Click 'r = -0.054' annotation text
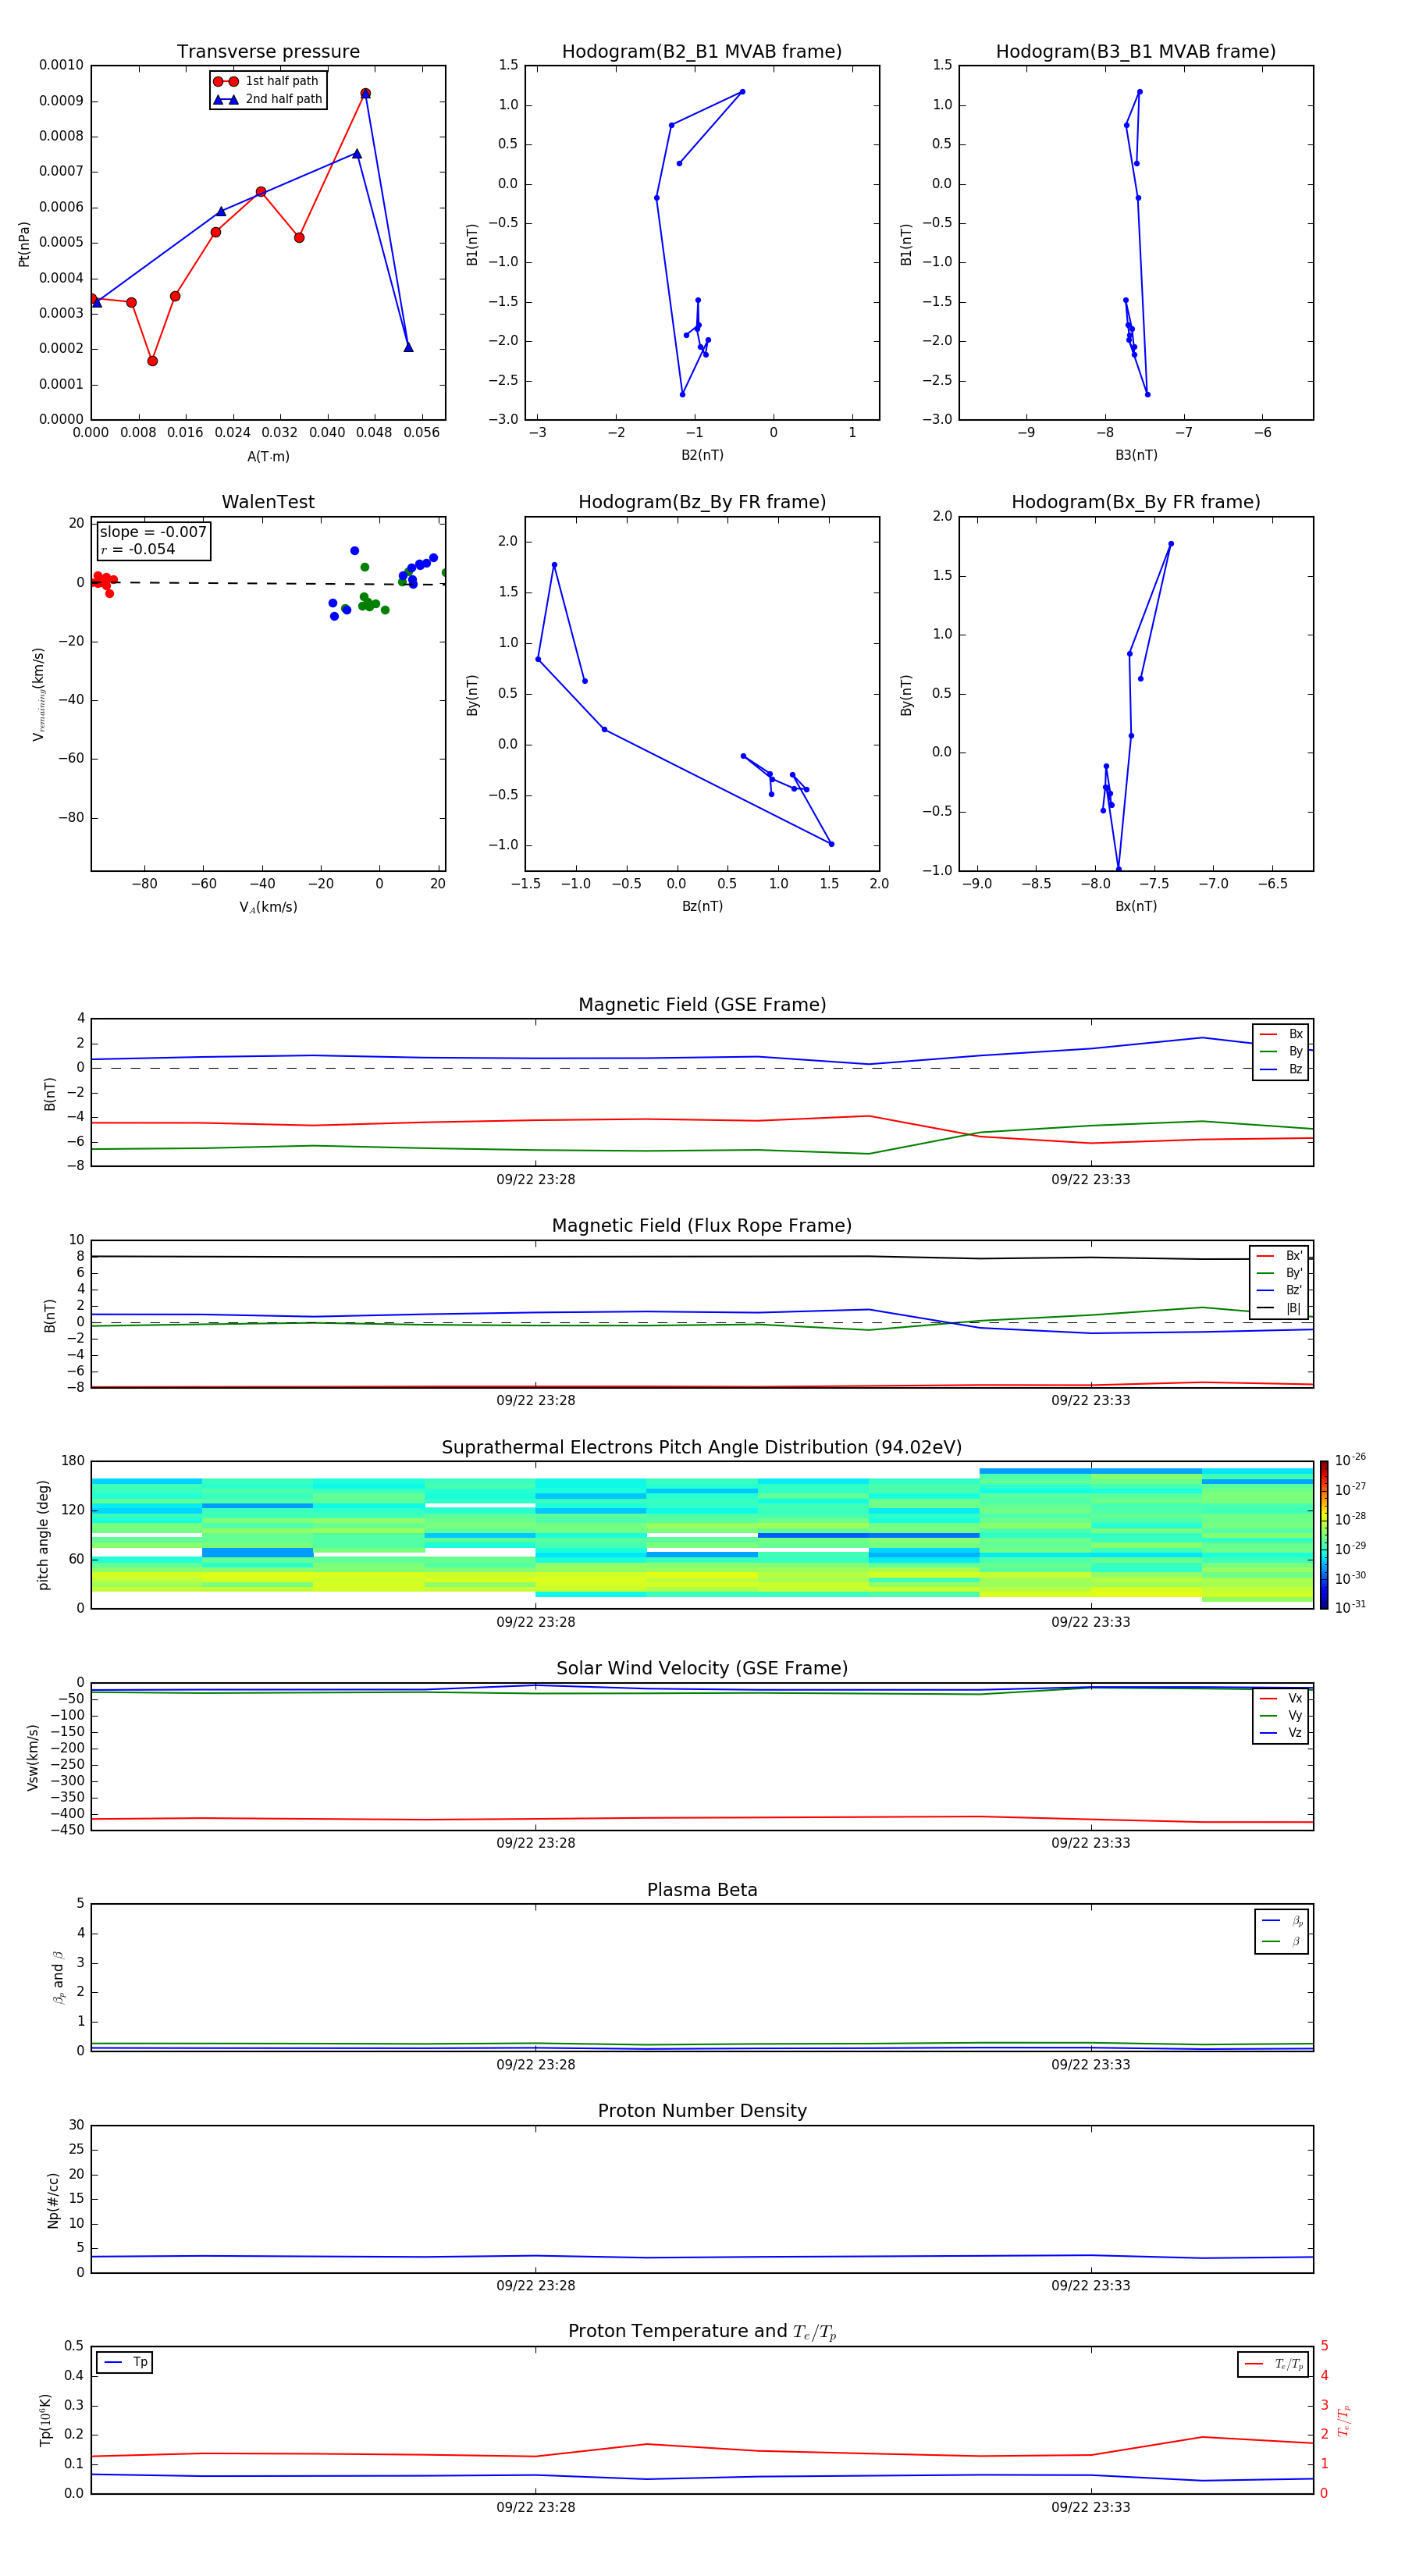 [138, 549]
